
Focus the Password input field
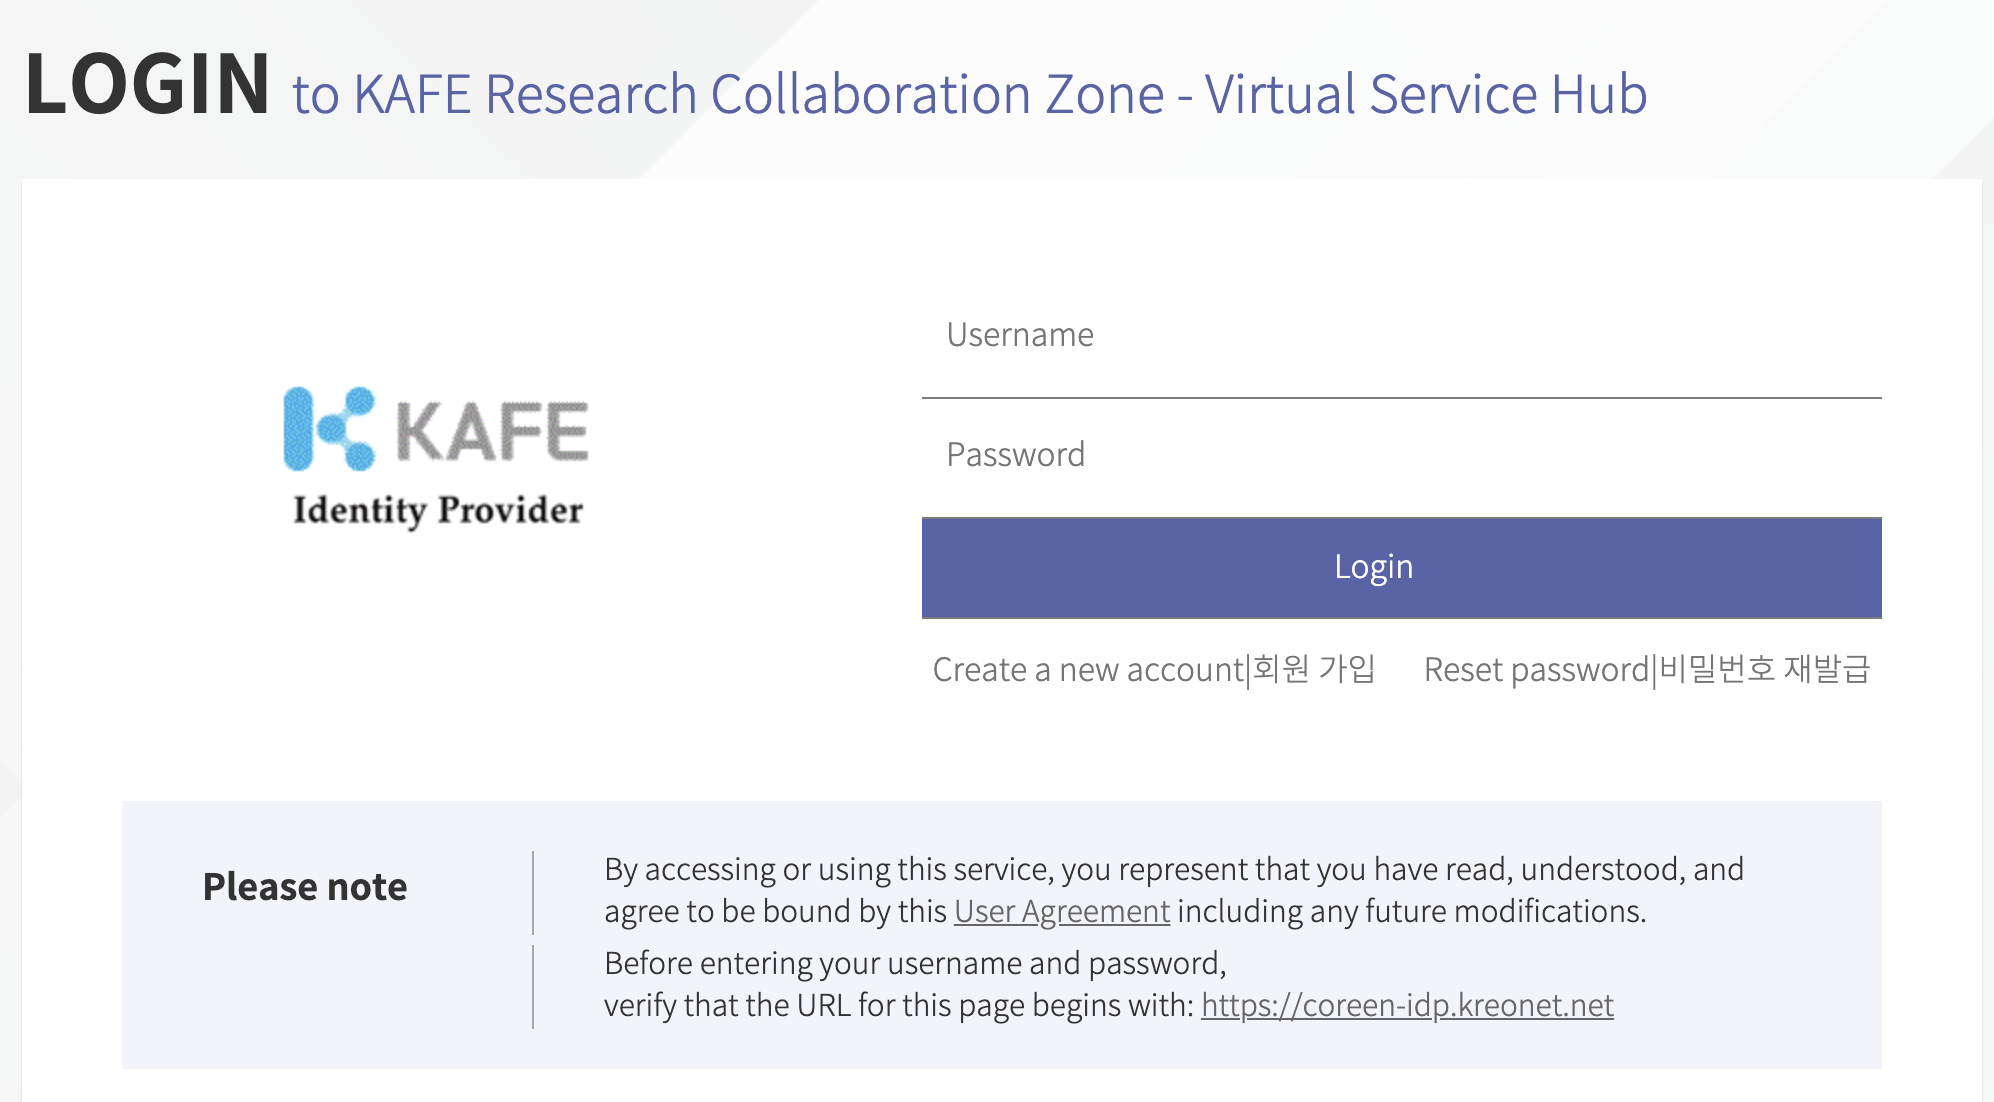tap(1401, 456)
